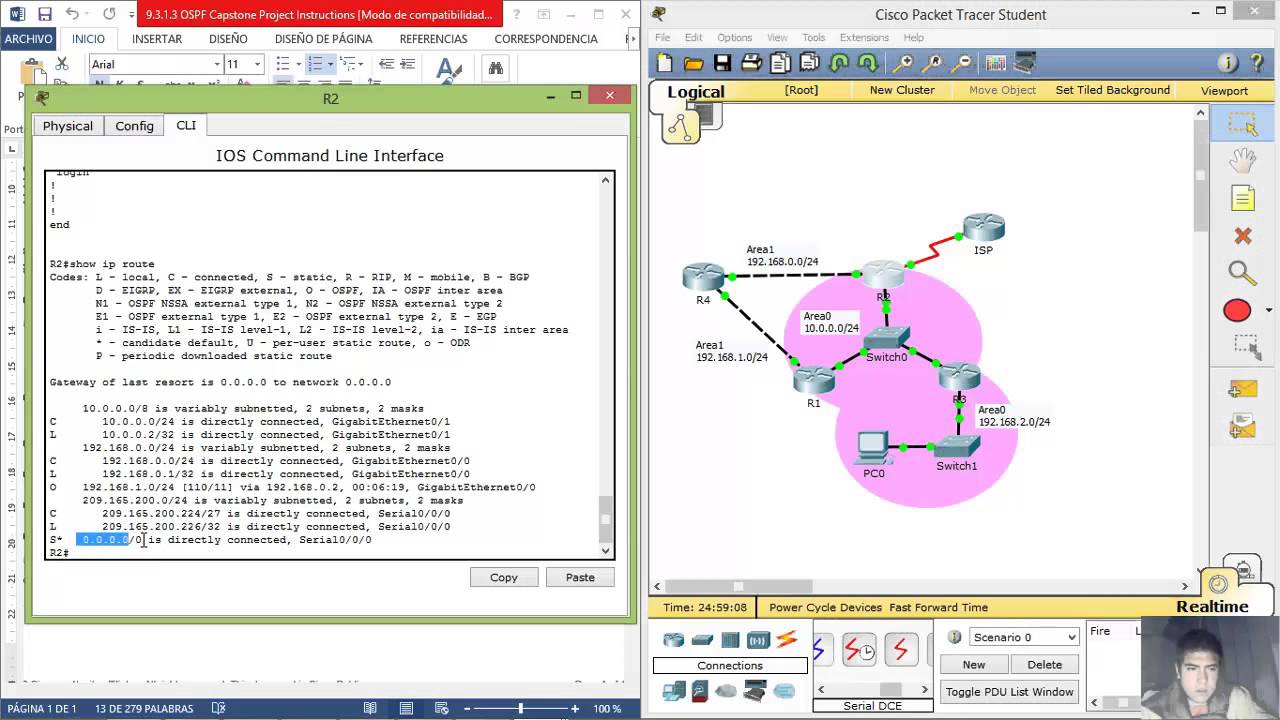Click the Zoom In magnifier icon

click(903, 63)
